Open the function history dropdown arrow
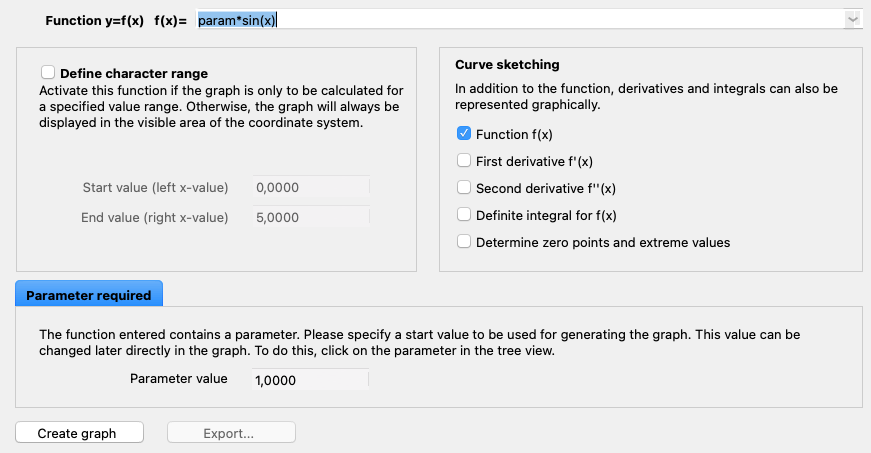 [x=852, y=20]
